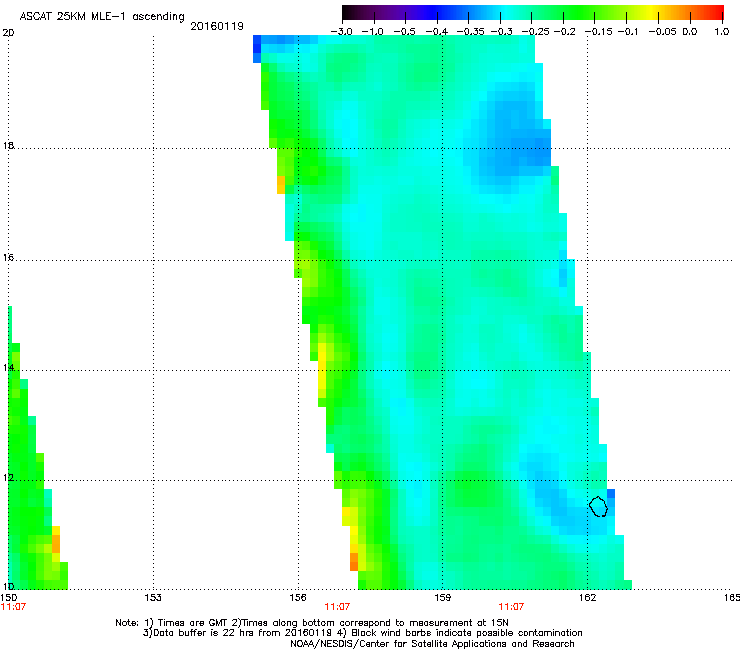Image resolution: width=740 pixels, height=650 pixels.
Task: Pick the cyan colorbar segment above -0.3
Action: click(x=502, y=13)
